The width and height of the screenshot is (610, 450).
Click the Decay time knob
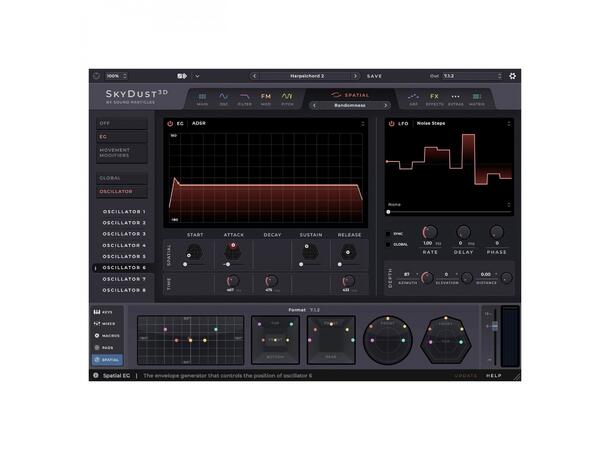[x=271, y=280]
